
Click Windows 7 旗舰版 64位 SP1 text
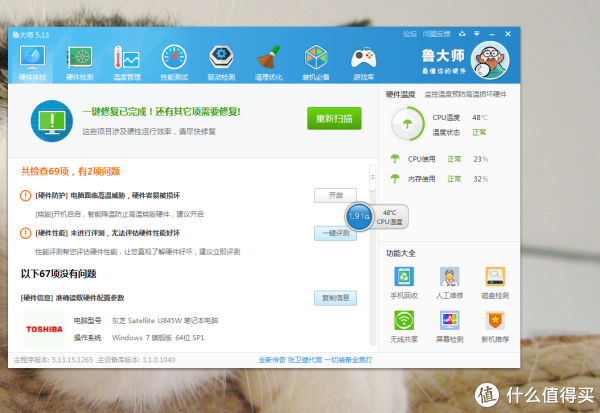pyautogui.click(x=158, y=338)
